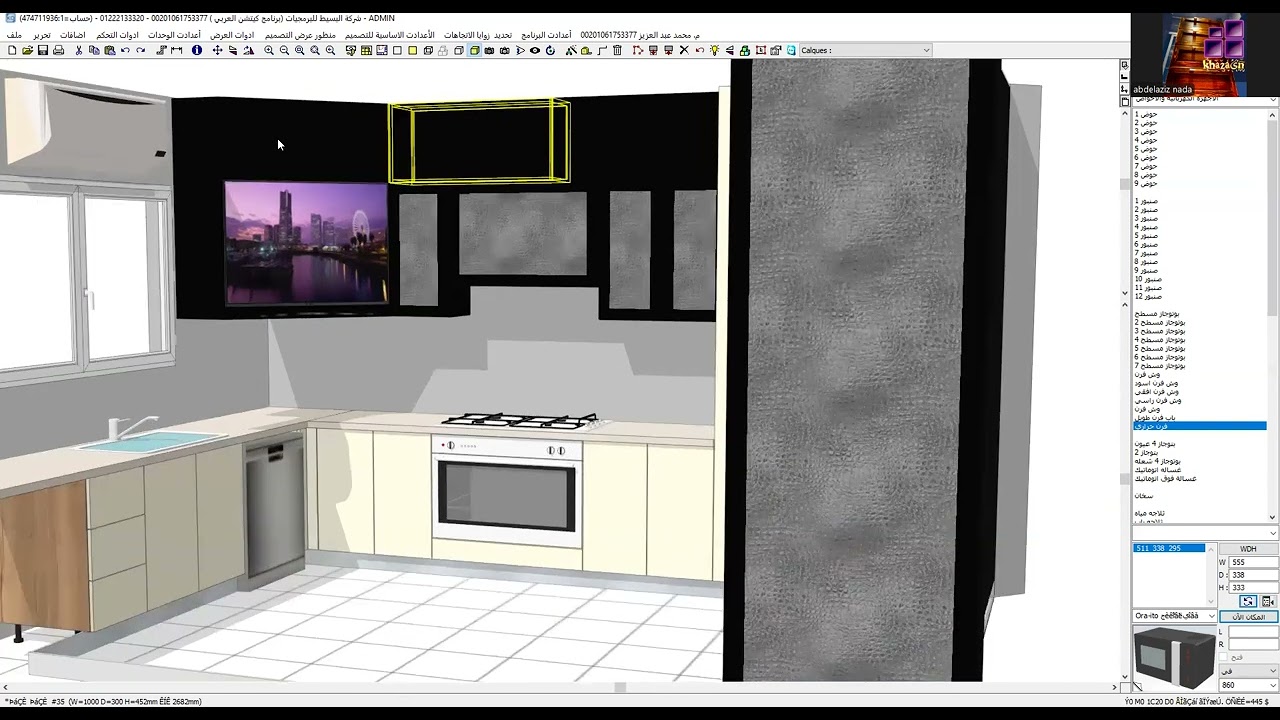Paste using the clipboard icon

109,50
